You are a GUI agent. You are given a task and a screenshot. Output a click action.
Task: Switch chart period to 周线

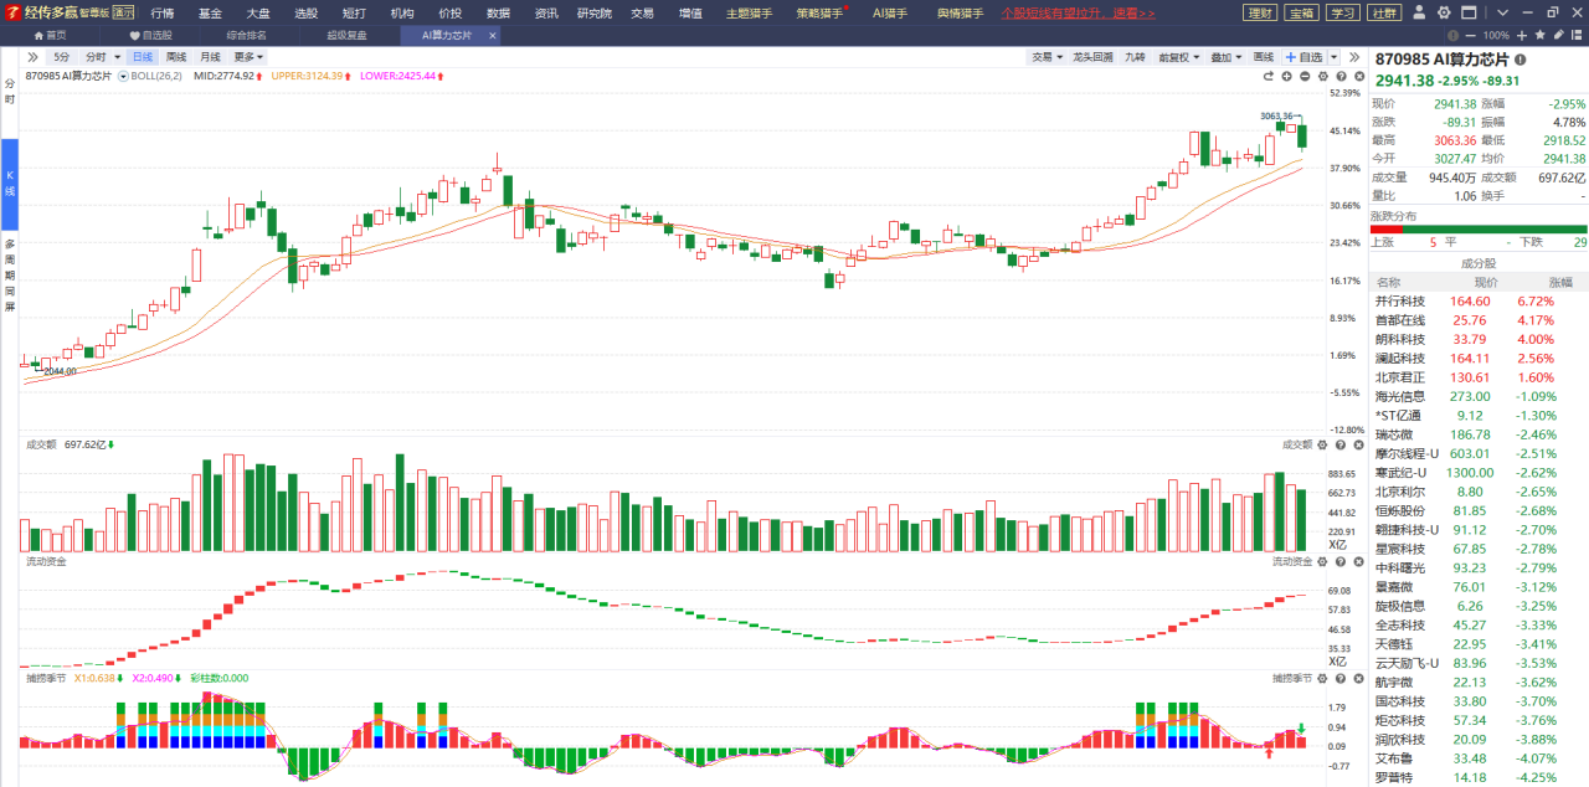point(176,57)
